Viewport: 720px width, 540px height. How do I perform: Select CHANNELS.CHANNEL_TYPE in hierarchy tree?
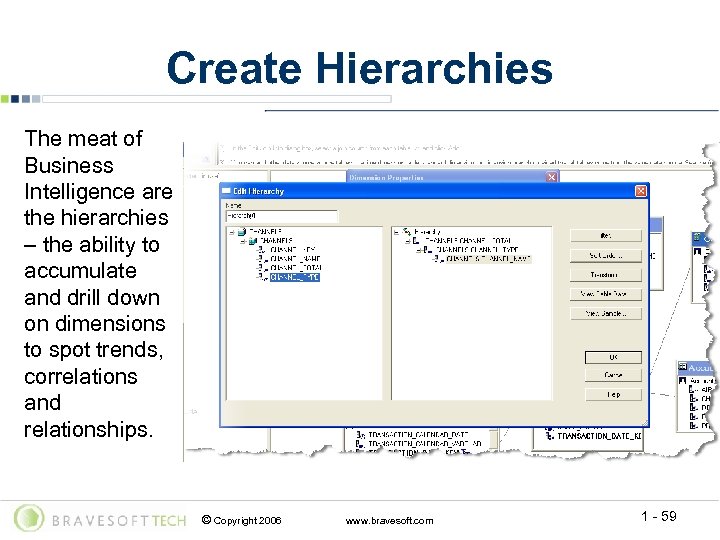477,250
